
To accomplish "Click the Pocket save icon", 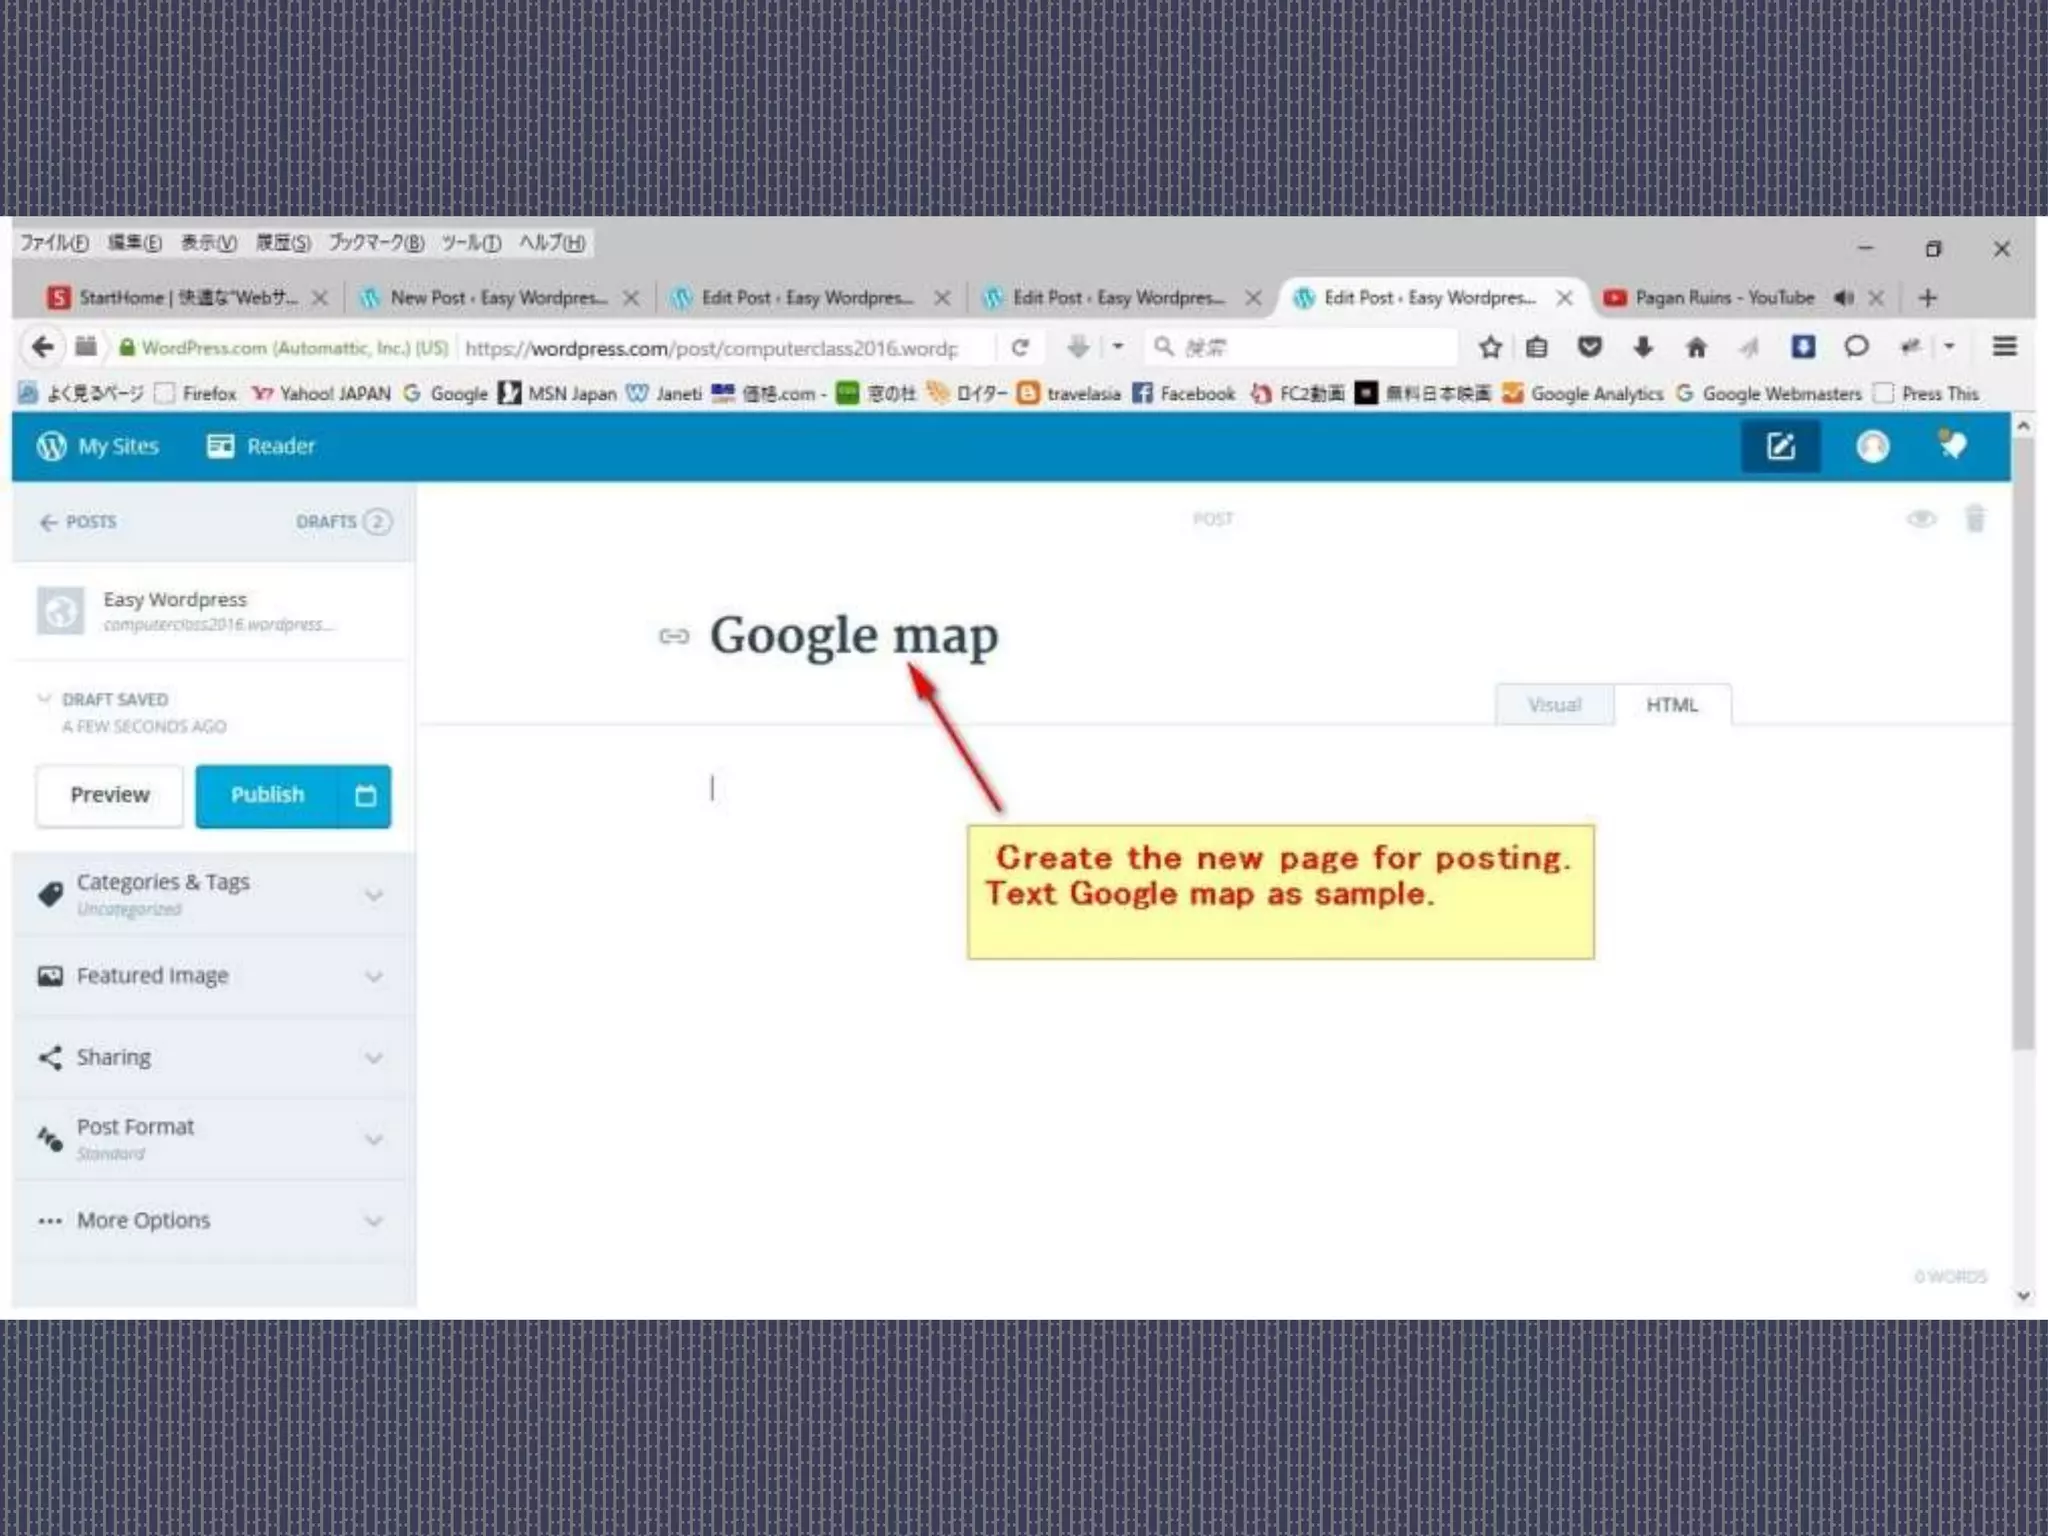I will click(1589, 347).
